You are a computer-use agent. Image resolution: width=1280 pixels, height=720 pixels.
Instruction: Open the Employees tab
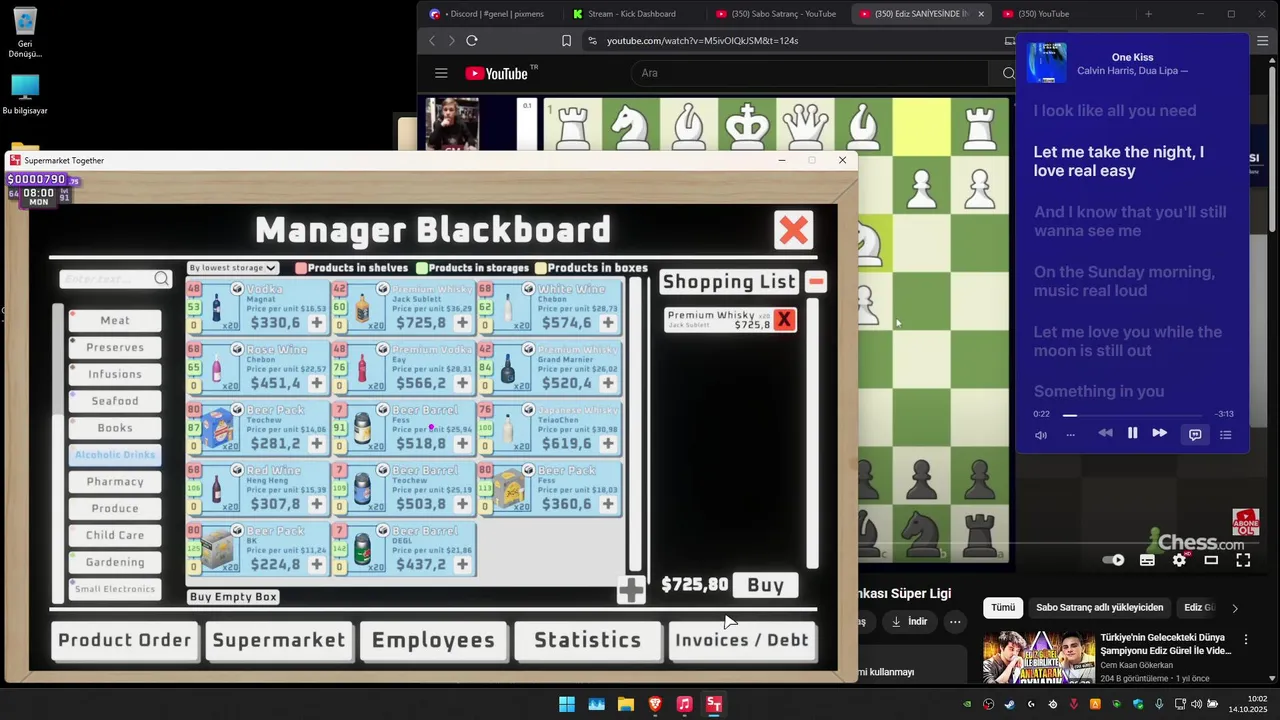[433, 641]
